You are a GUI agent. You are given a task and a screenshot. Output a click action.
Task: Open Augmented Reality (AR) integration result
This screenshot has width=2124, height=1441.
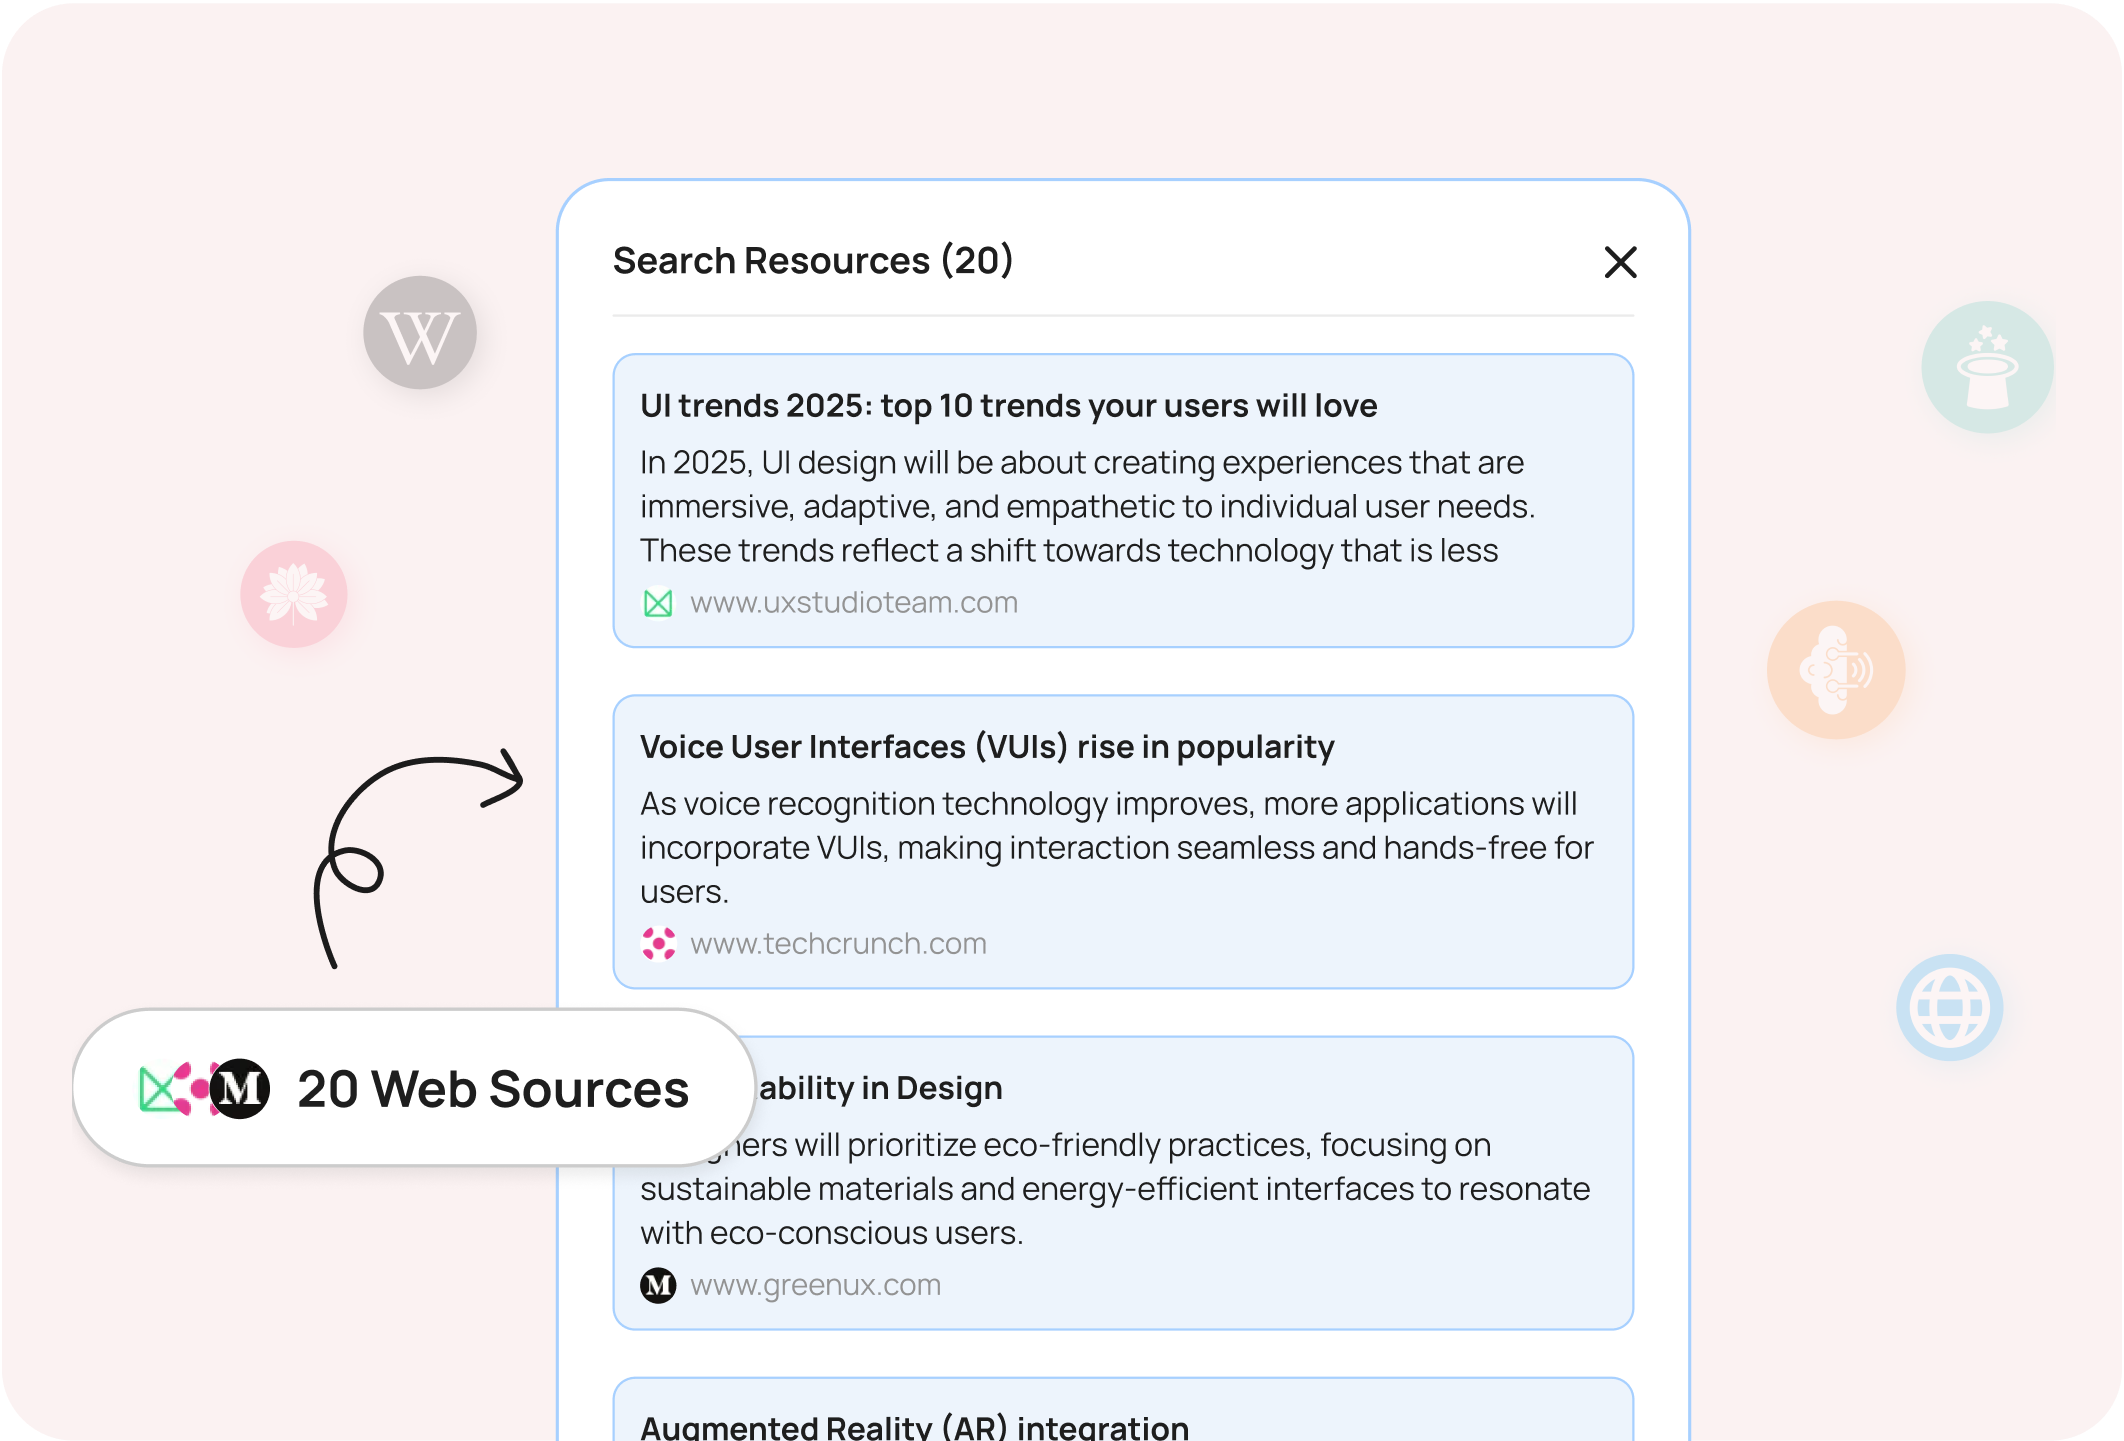pos(914,1425)
